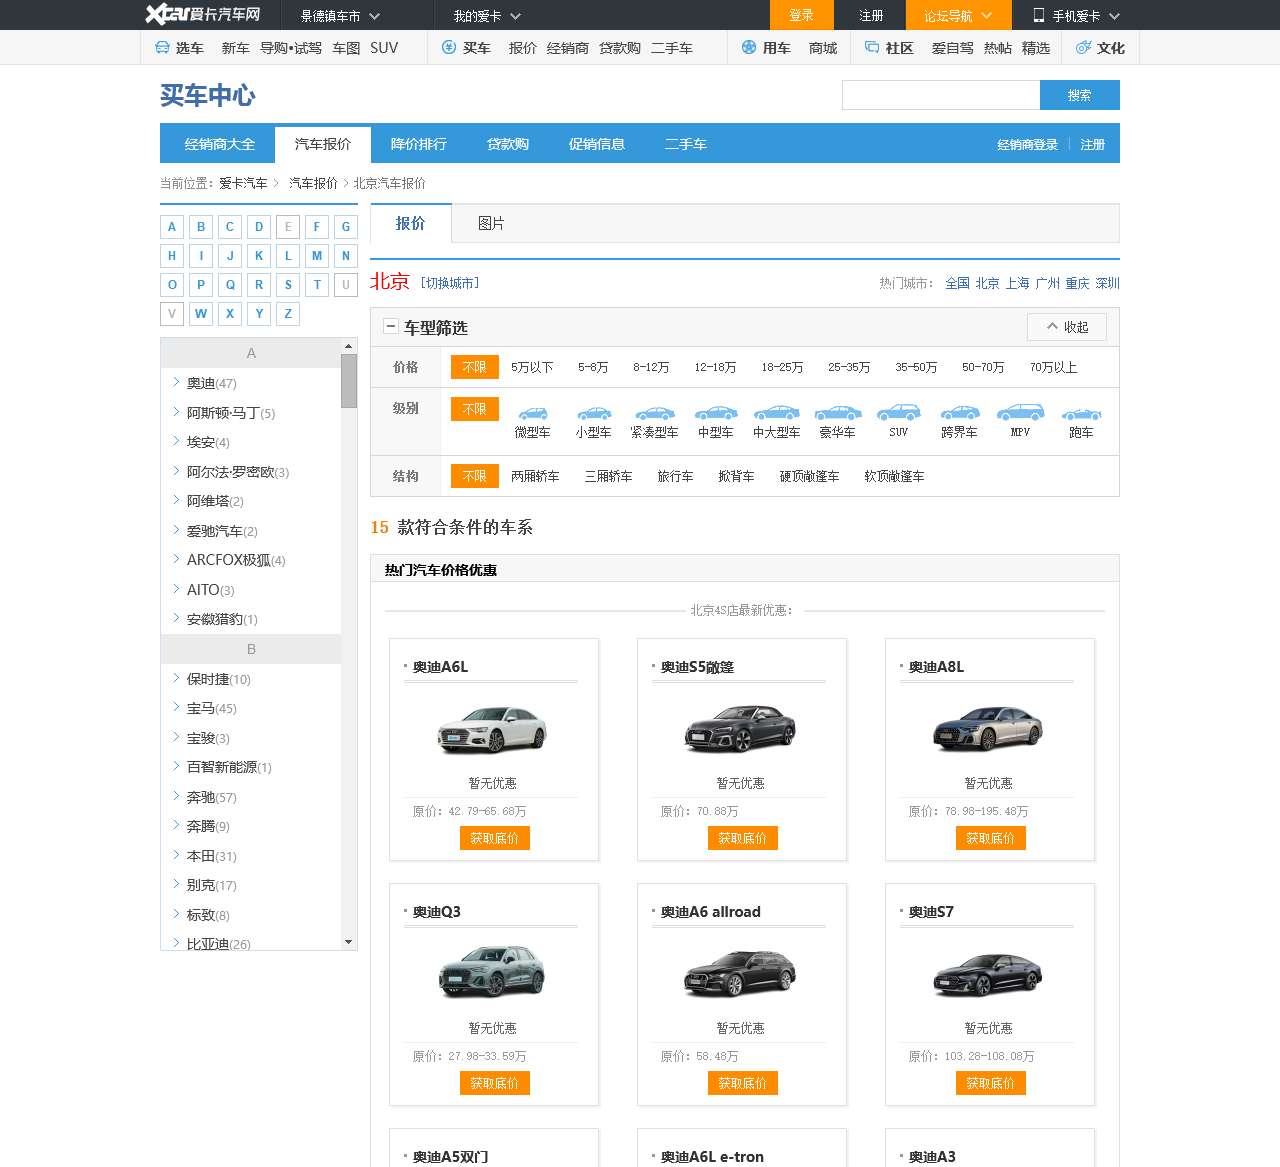
Task: Switch to the 促销信息 tab
Action: (x=596, y=144)
